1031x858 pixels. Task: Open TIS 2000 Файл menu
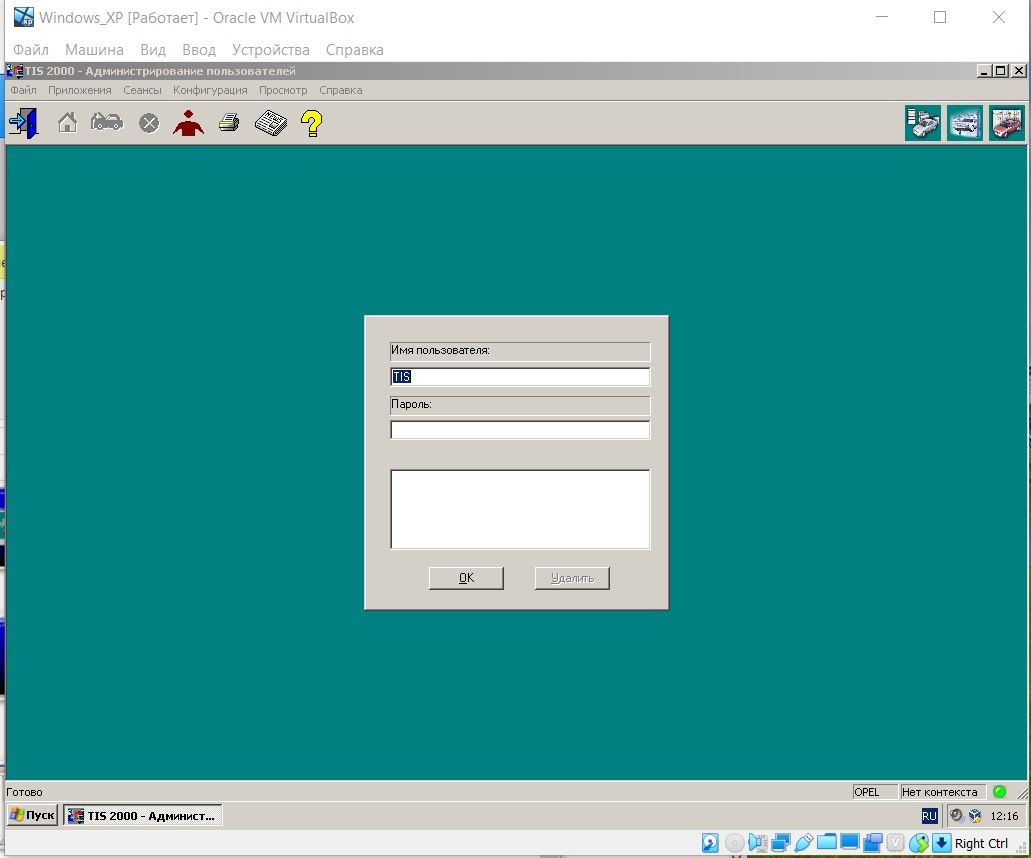click(23, 90)
